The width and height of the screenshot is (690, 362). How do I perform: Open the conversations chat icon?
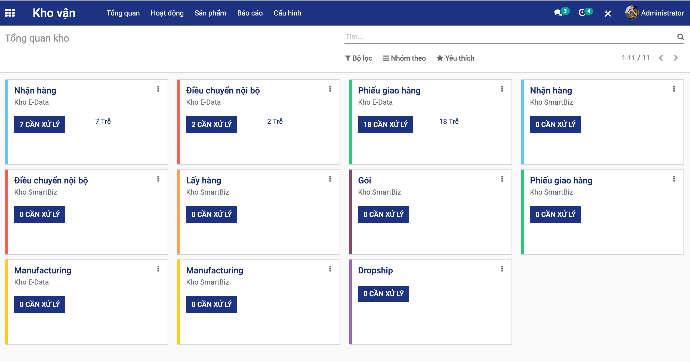pyautogui.click(x=558, y=13)
